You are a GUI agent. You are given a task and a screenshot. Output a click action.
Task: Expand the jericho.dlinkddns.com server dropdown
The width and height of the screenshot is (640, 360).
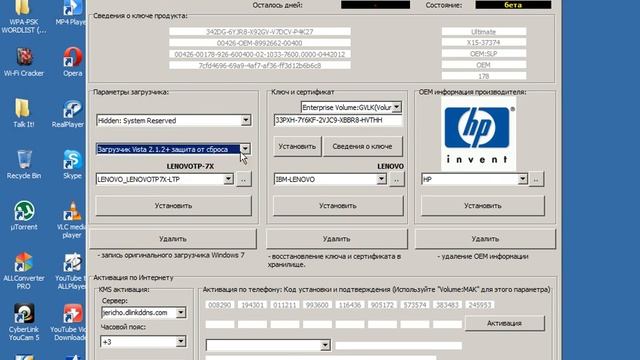coord(180,313)
